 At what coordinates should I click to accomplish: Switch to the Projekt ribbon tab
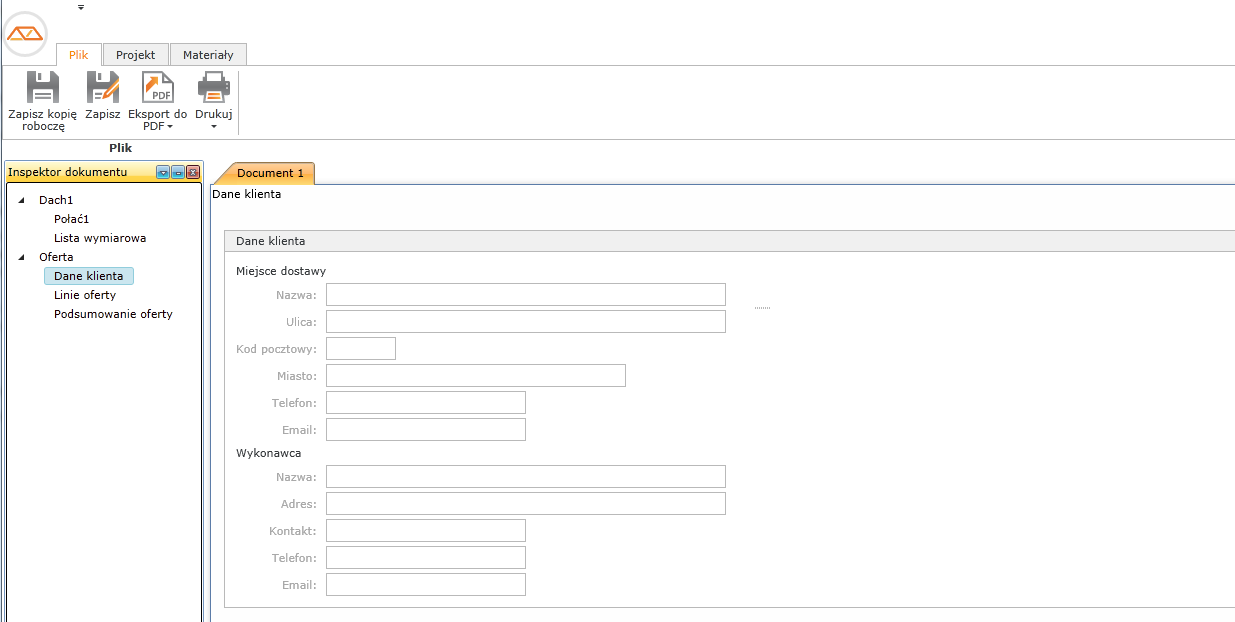(135, 55)
